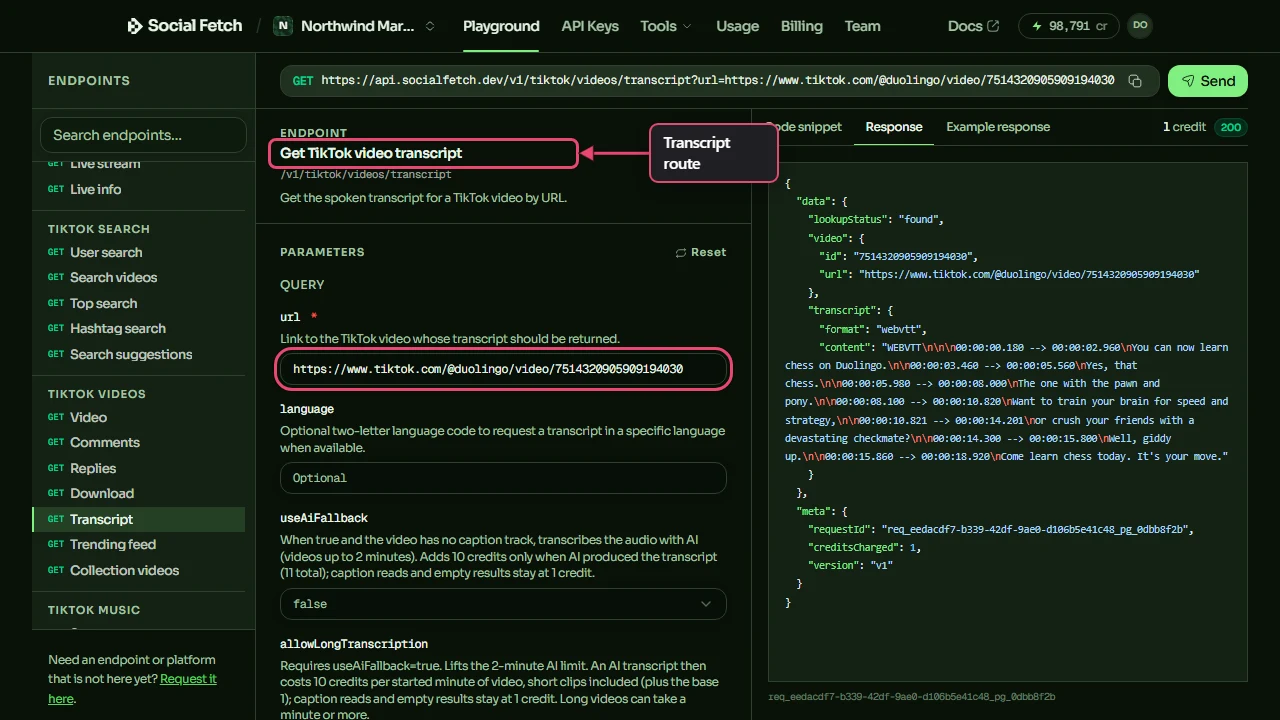Go to the Billing page
The width and height of the screenshot is (1280, 720).
[x=802, y=26]
